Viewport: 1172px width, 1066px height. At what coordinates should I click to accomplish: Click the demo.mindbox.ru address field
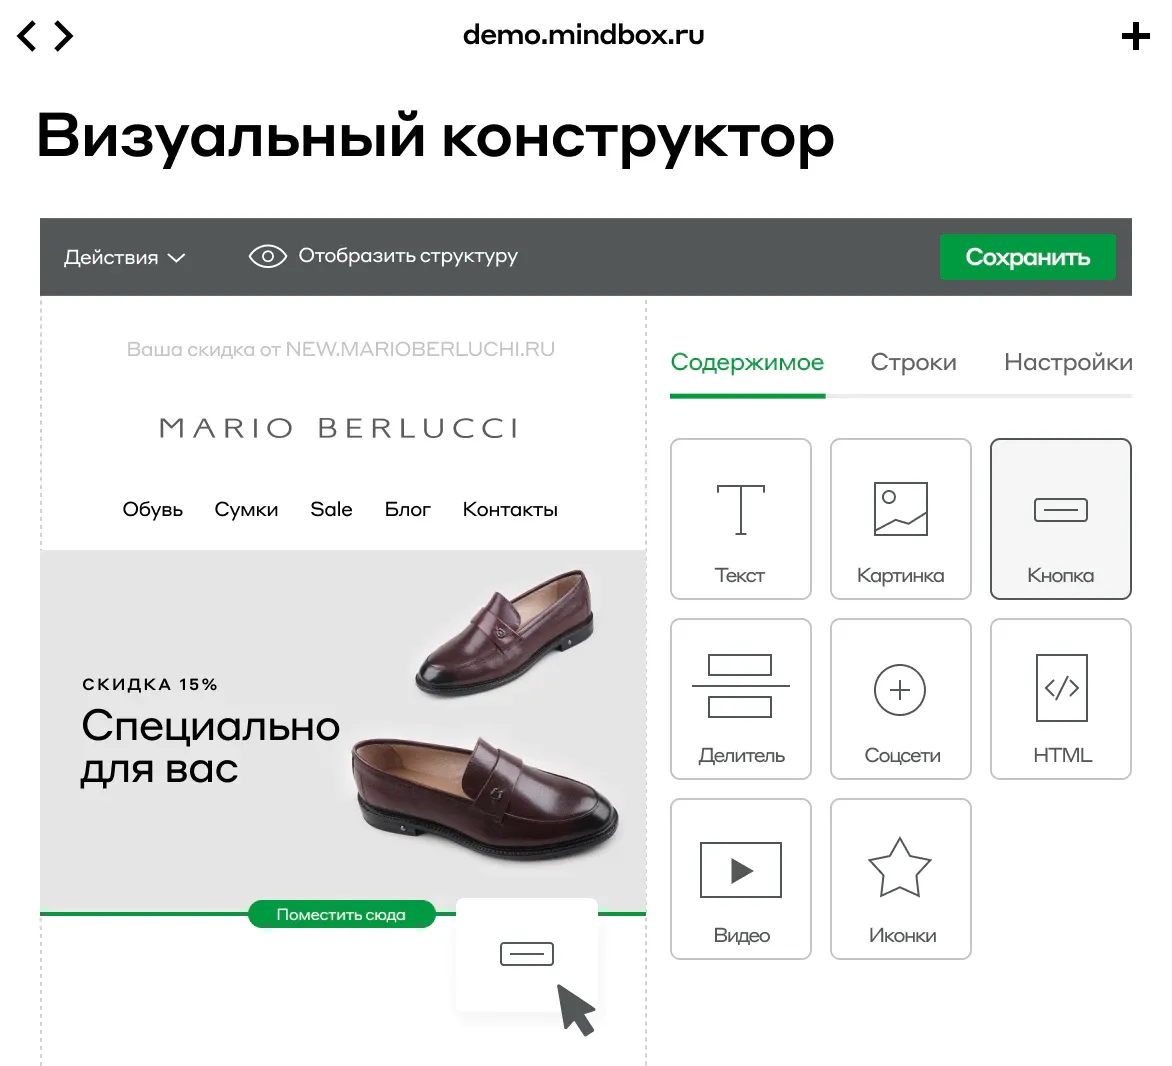(x=583, y=35)
